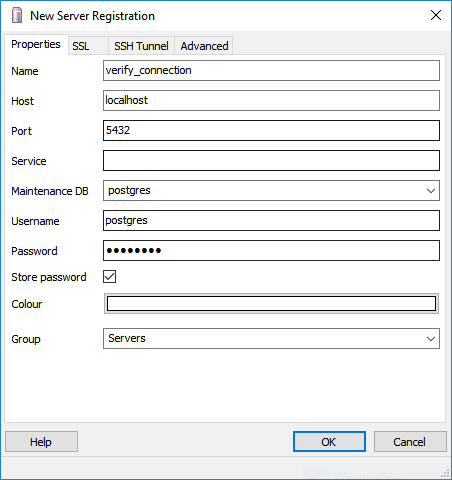The height and width of the screenshot is (480, 452).
Task: Select the Port field containing 5432
Action: click(x=271, y=131)
